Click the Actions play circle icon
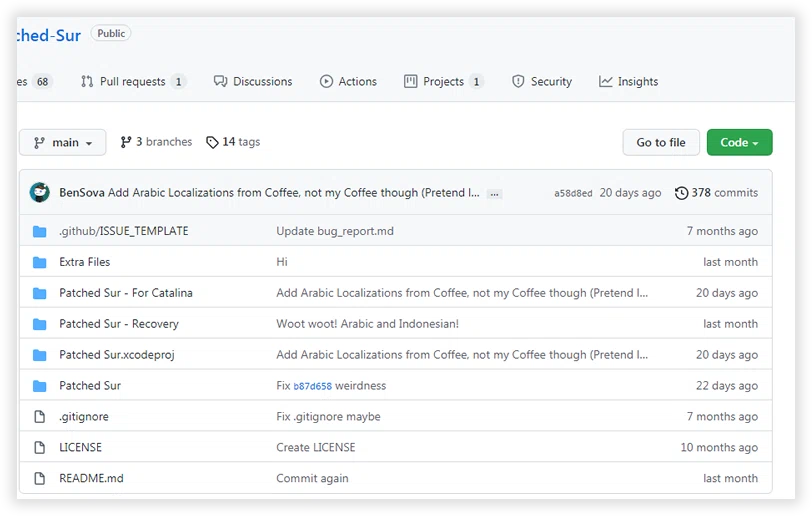 (x=326, y=81)
